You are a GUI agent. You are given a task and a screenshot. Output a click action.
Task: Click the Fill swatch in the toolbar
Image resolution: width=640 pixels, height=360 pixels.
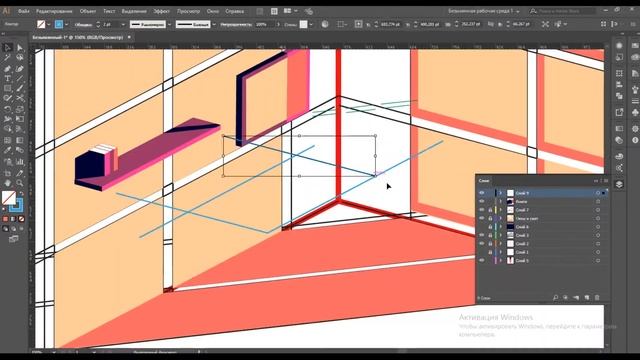tap(9, 198)
